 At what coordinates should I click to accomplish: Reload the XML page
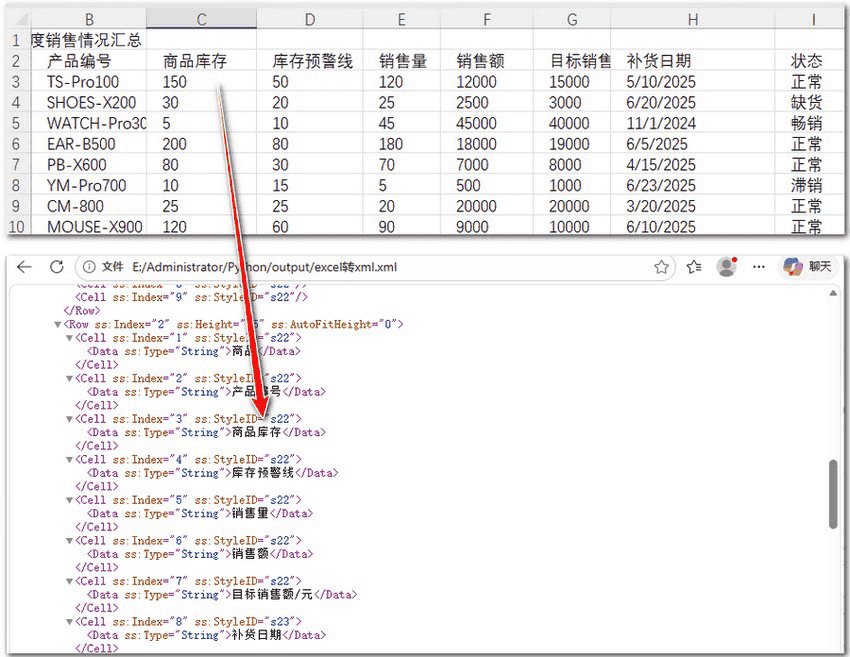pos(56,267)
